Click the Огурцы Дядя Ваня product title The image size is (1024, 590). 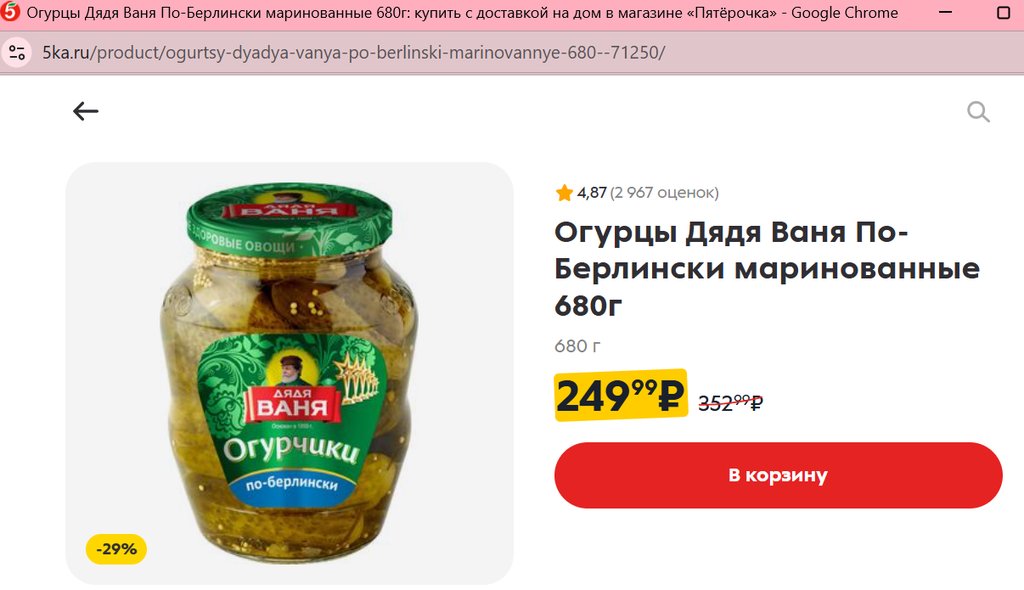click(767, 269)
